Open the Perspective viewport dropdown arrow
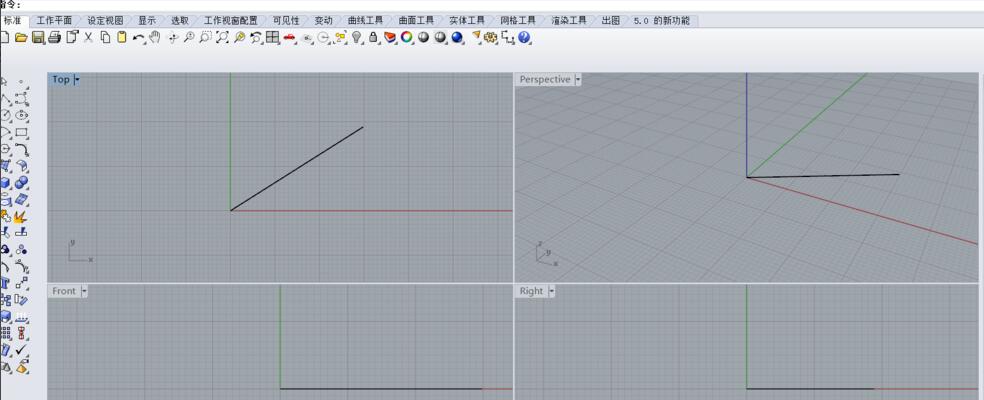The height and width of the screenshot is (400, 984). point(577,80)
